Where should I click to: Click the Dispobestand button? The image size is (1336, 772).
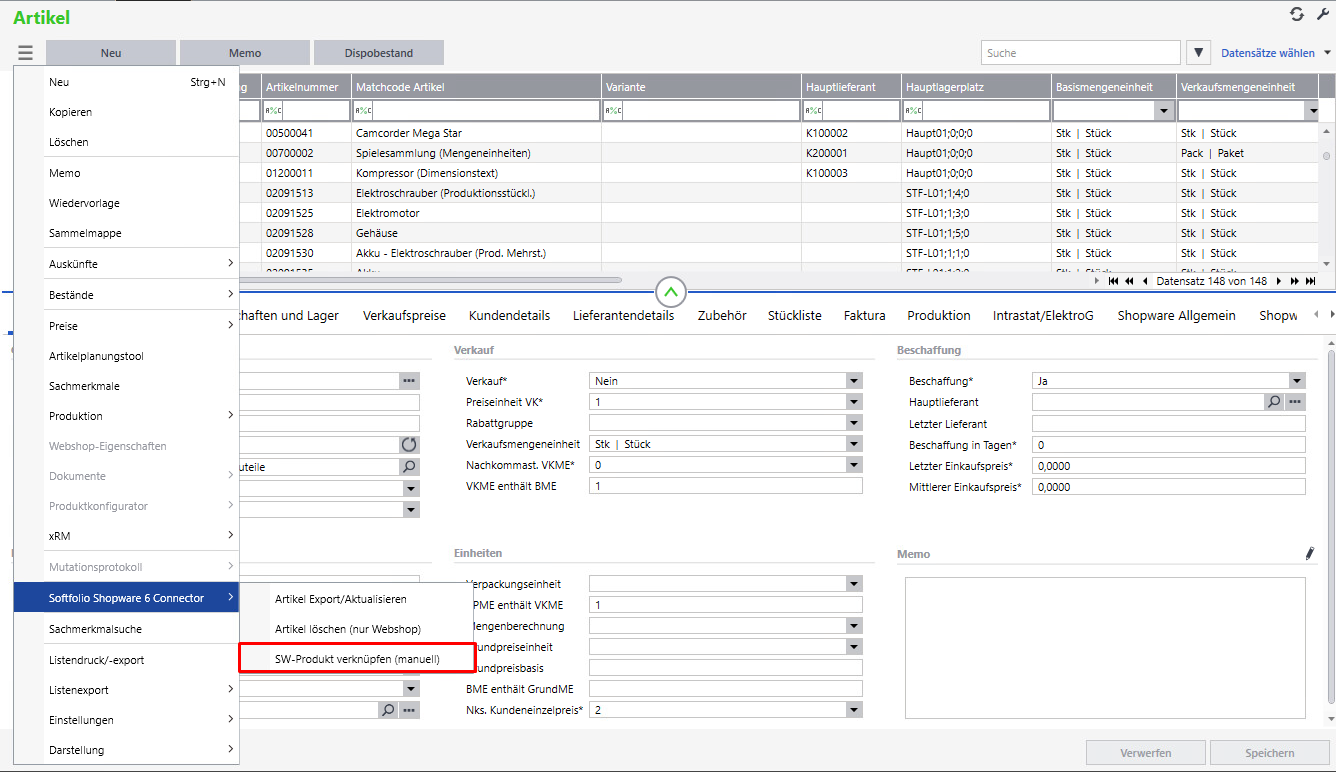tap(378, 53)
